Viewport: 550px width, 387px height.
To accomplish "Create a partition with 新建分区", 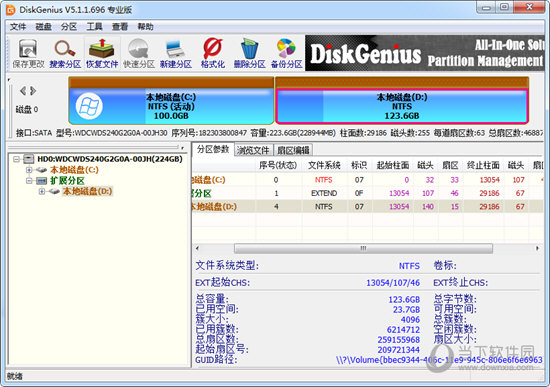I will click(176, 53).
